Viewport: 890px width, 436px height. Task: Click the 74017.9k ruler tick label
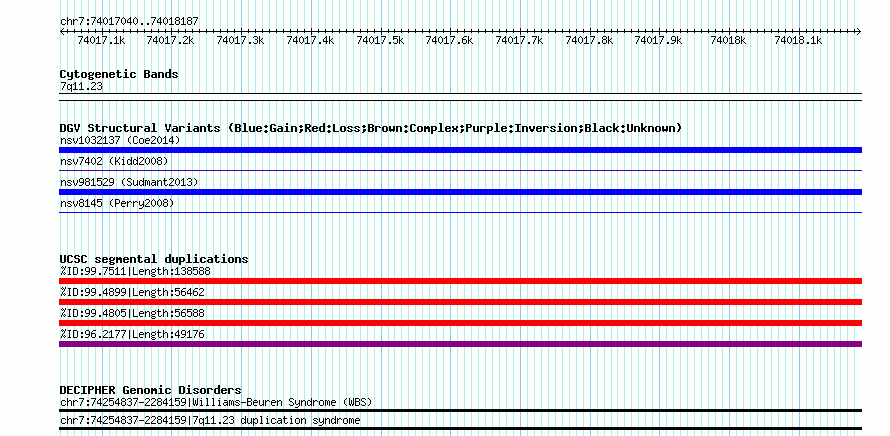click(x=658, y=40)
